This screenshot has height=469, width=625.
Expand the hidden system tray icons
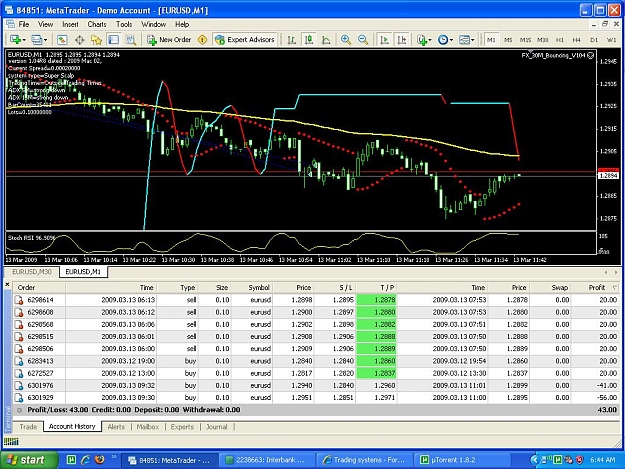[x=535, y=460]
